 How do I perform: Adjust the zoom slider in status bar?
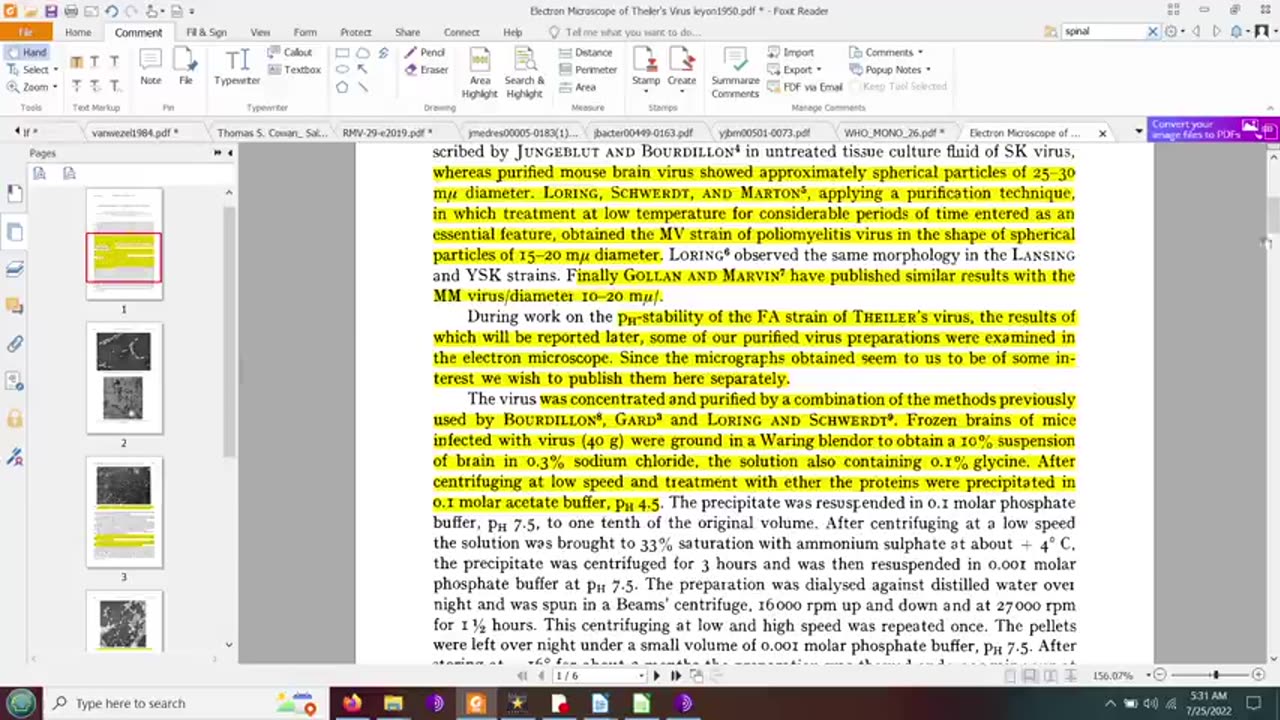click(1216, 676)
